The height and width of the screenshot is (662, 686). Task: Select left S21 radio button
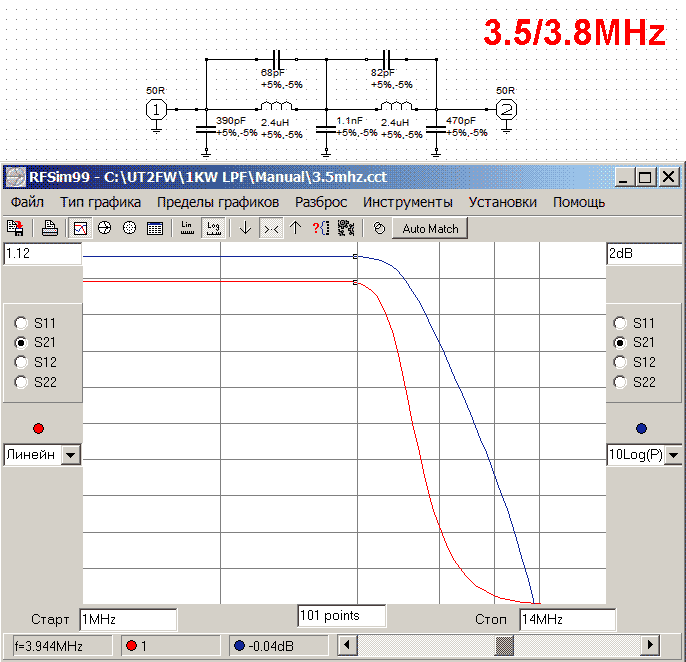21,343
